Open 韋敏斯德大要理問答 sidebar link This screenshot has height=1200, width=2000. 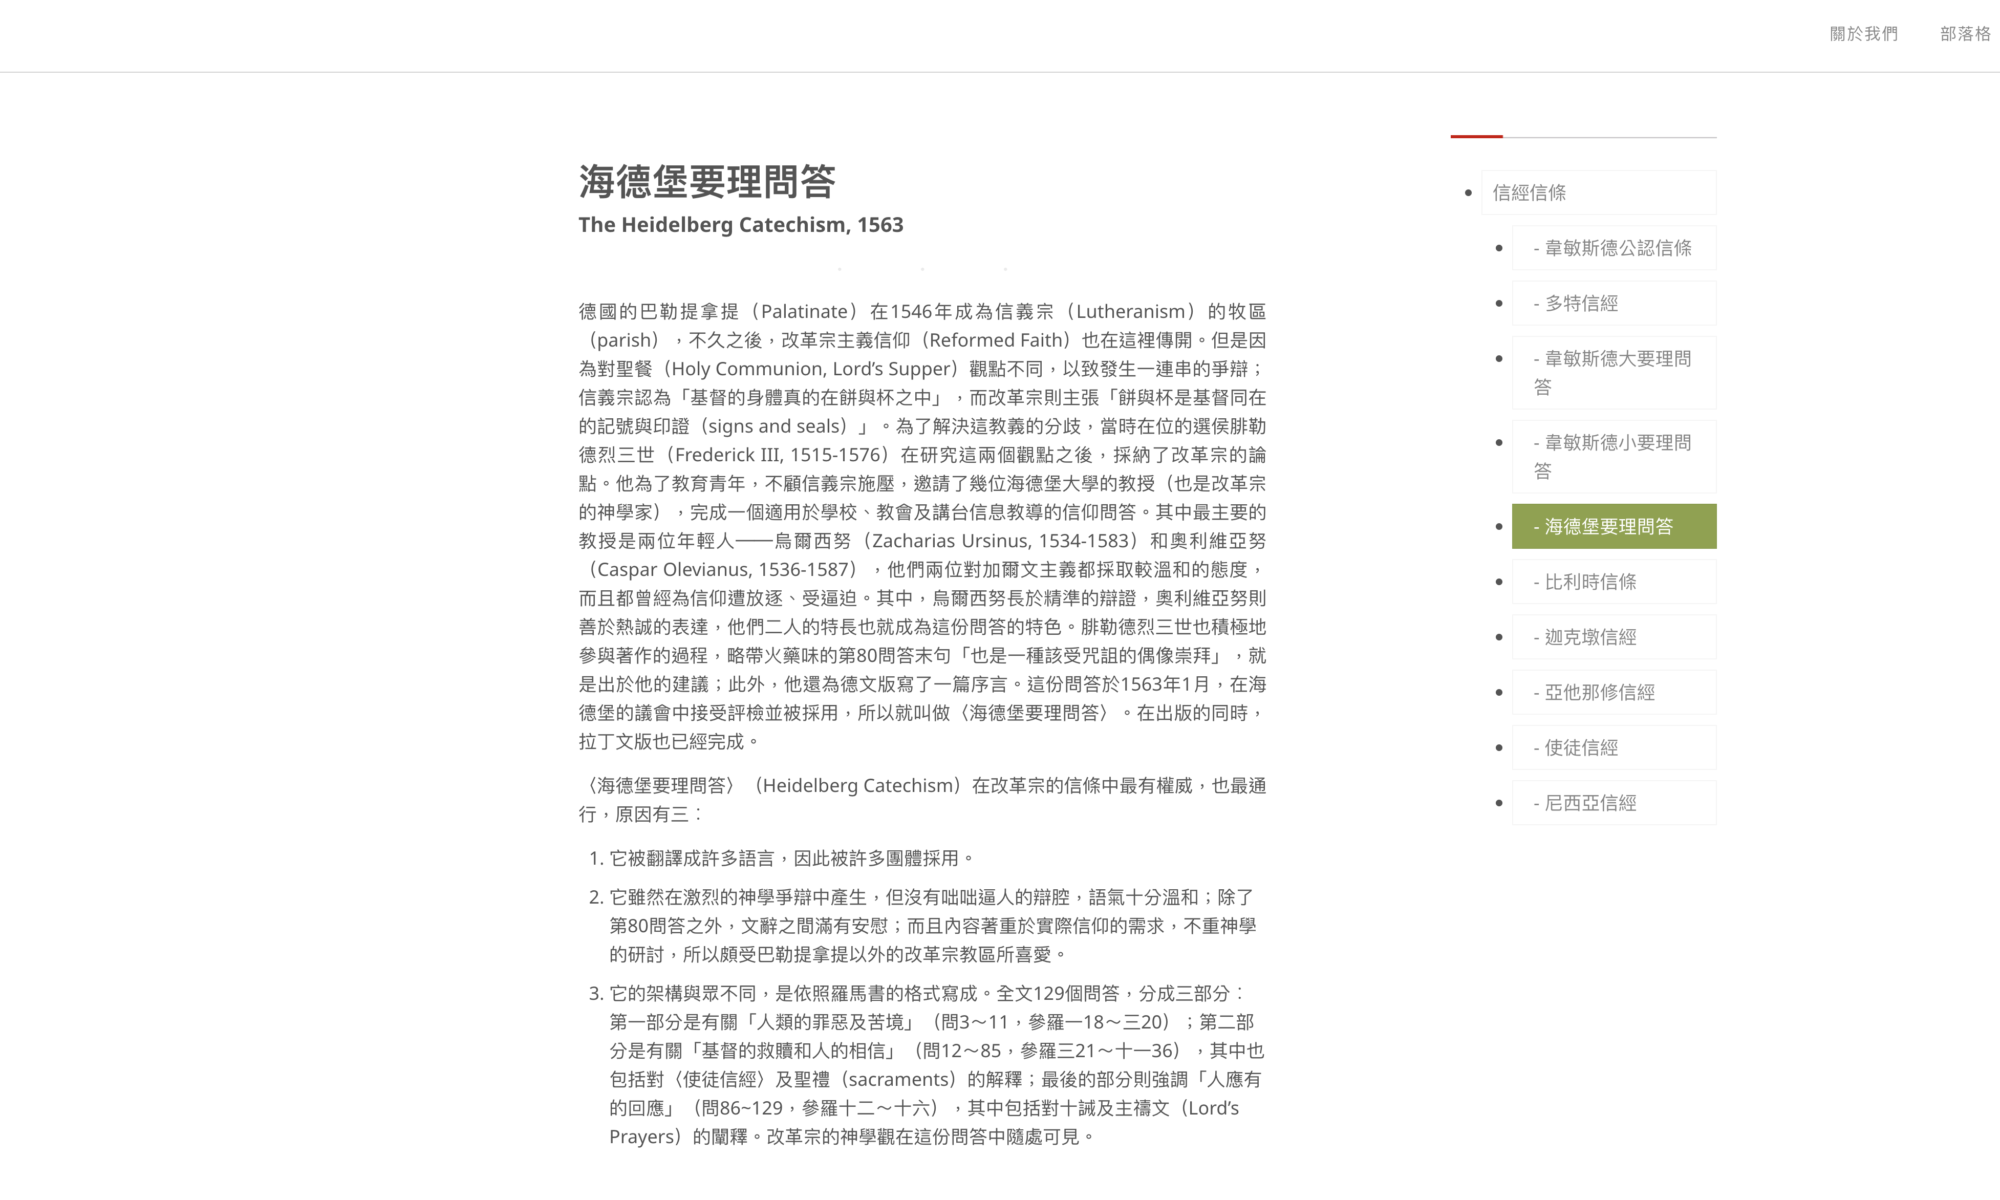(x=1614, y=372)
